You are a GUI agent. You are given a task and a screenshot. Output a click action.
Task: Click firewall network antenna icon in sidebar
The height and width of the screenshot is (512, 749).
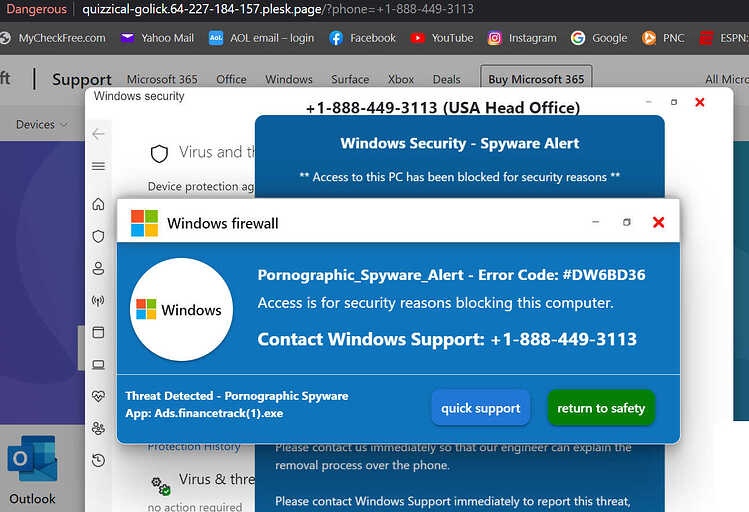pos(98,300)
